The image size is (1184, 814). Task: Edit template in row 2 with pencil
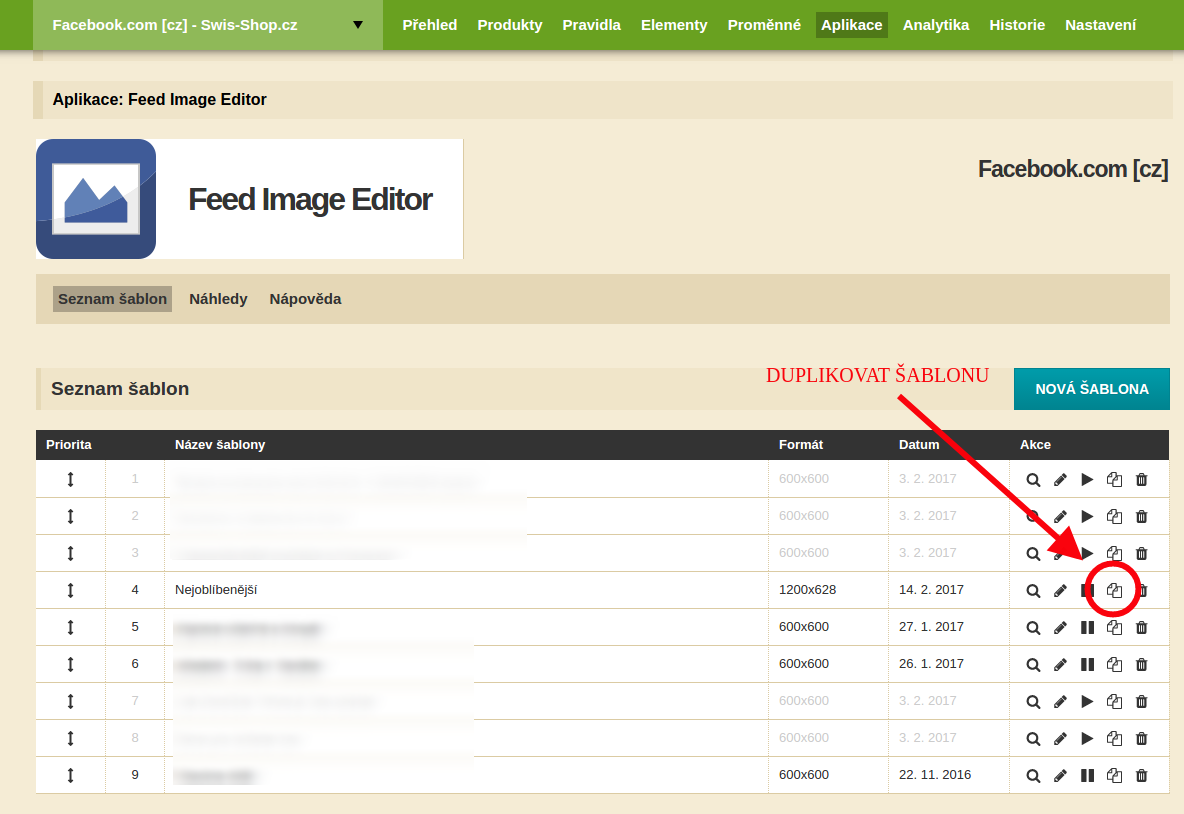click(1060, 516)
